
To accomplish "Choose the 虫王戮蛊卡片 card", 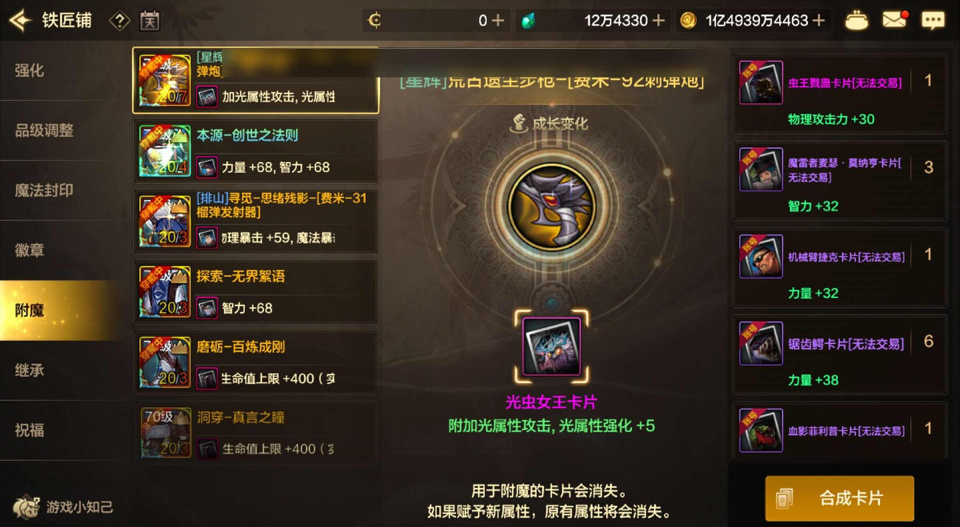I will 840,93.
